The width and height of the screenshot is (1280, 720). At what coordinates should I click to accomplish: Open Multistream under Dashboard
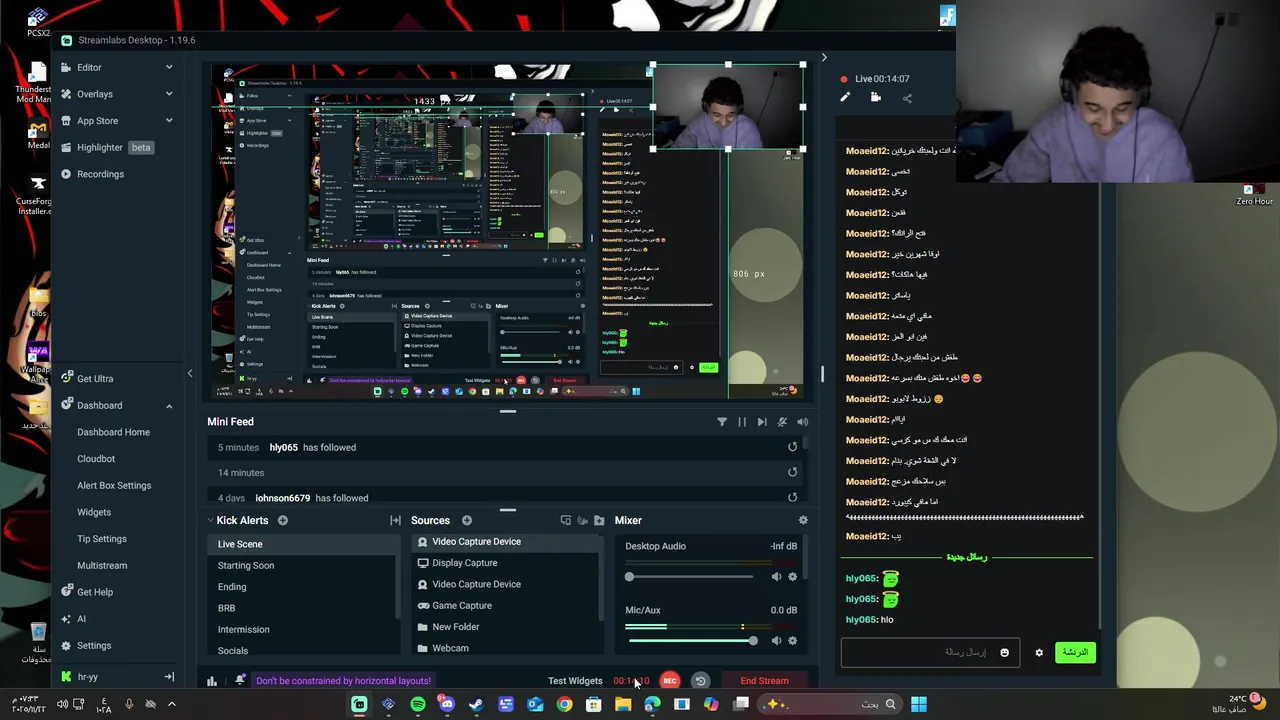pos(102,565)
